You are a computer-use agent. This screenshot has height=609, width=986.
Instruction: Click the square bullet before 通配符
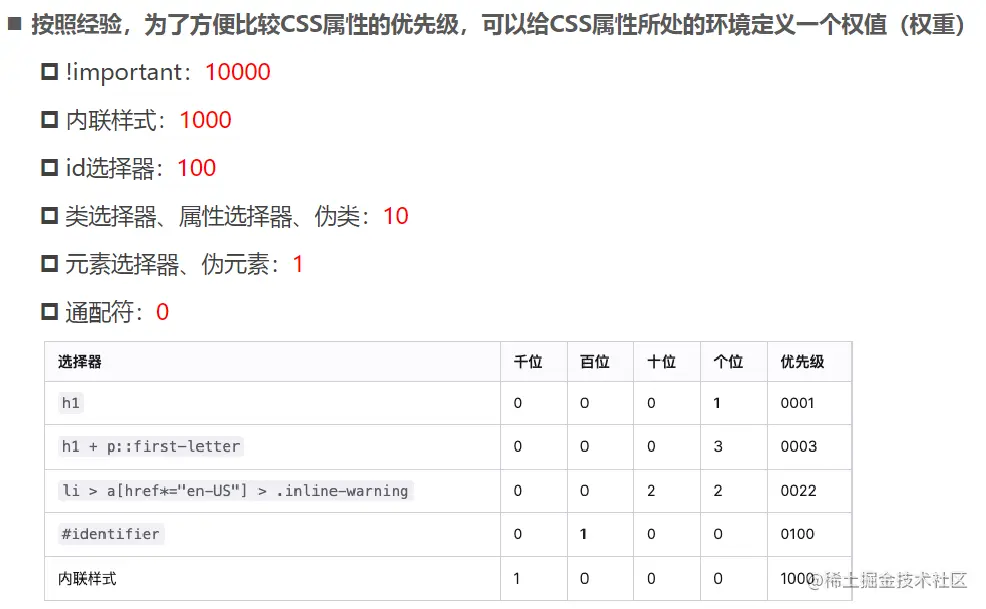coord(50,311)
